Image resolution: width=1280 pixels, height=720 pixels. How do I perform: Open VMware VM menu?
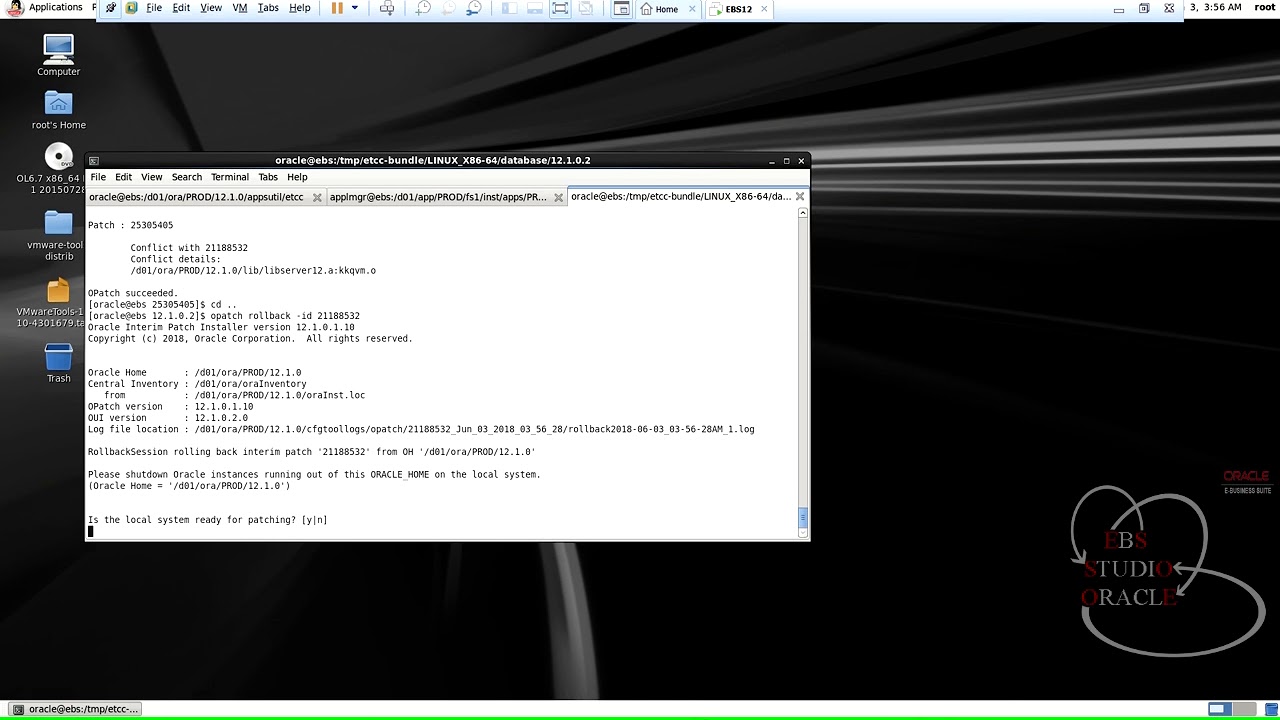coord(240,8)
